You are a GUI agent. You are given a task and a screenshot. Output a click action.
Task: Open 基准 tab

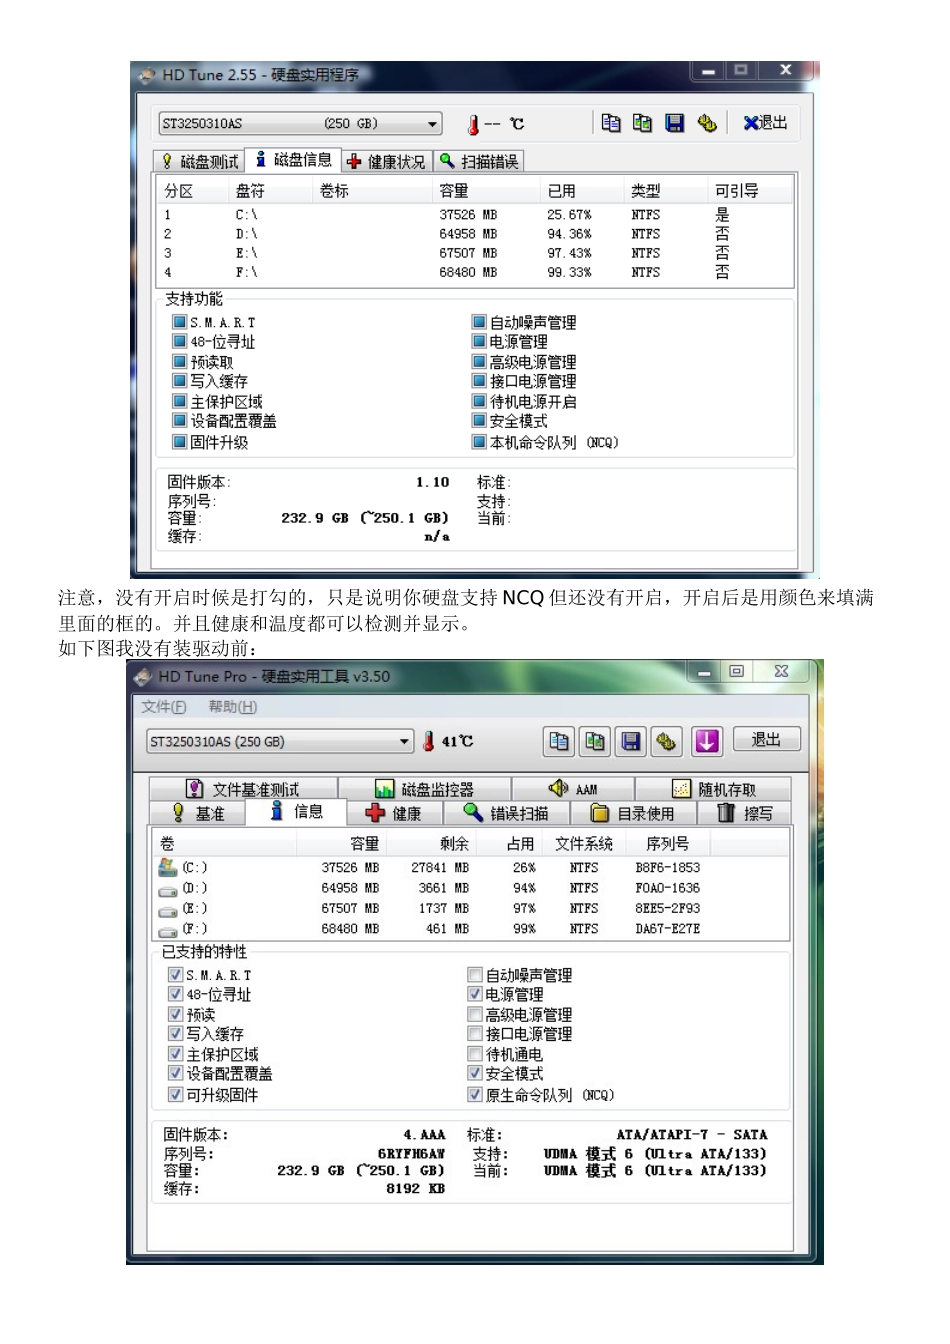[x=198, y=813]
